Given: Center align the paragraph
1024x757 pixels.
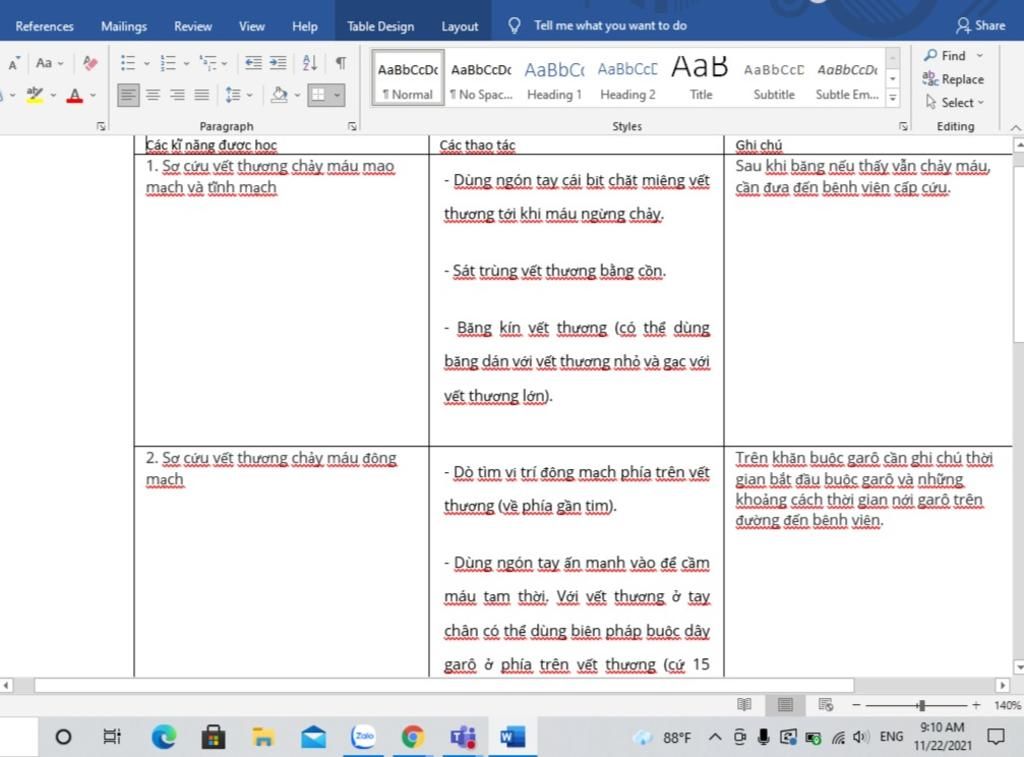Looking at the screenshot, I should coord(153,95).
